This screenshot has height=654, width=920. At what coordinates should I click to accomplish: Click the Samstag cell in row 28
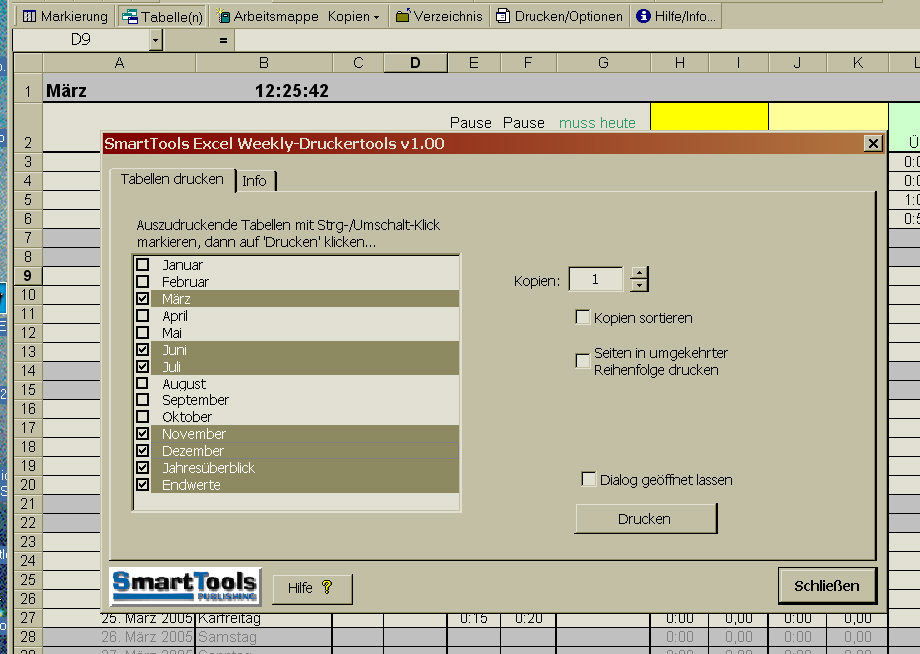(264, 637)
